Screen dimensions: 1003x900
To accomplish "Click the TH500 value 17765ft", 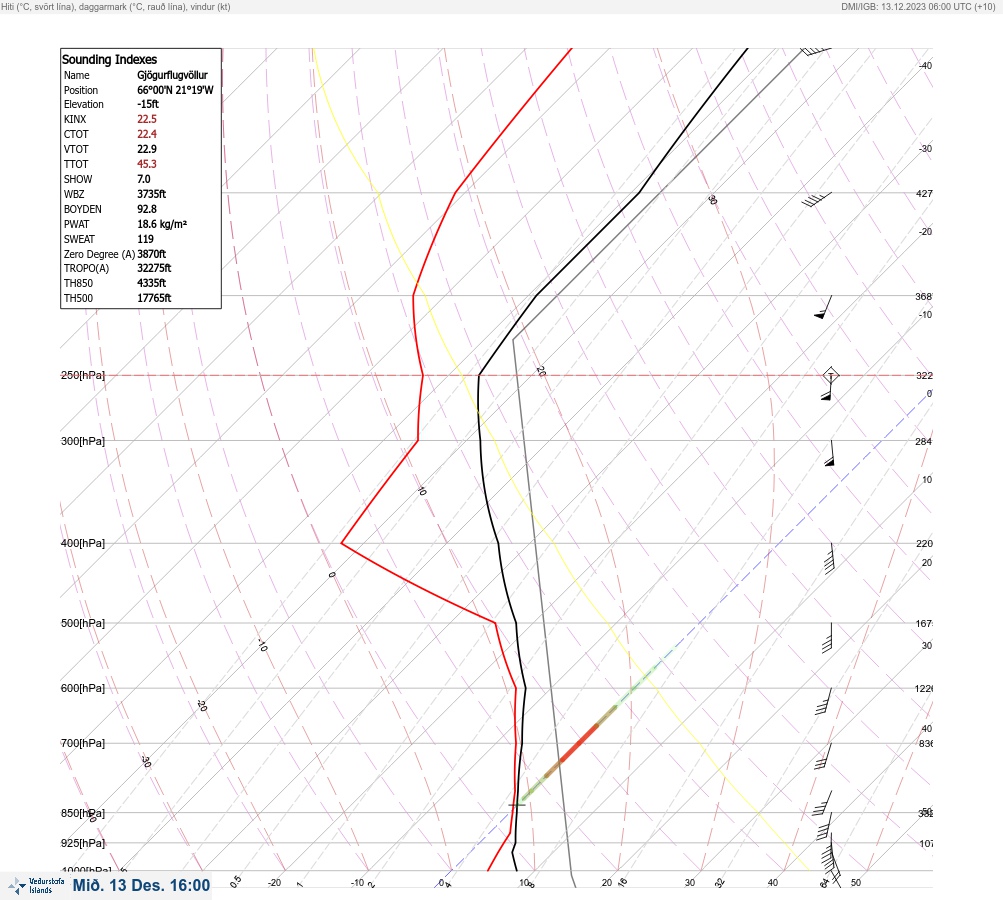I will pyautogui.click(x=154, y=298).
